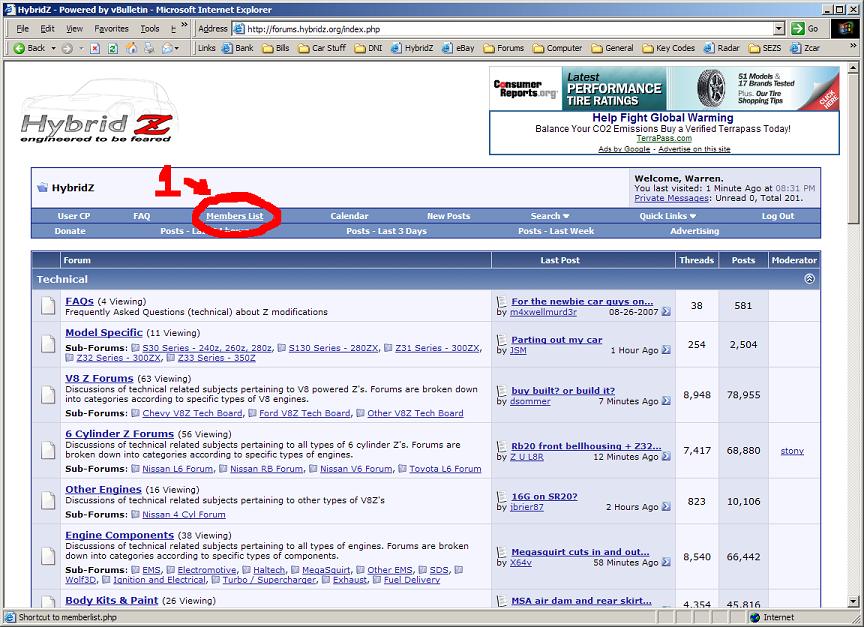The height and width of the screenshot is (627, 864).
Task: Go to last post in FAQs forum
Action: click(666, 312)
